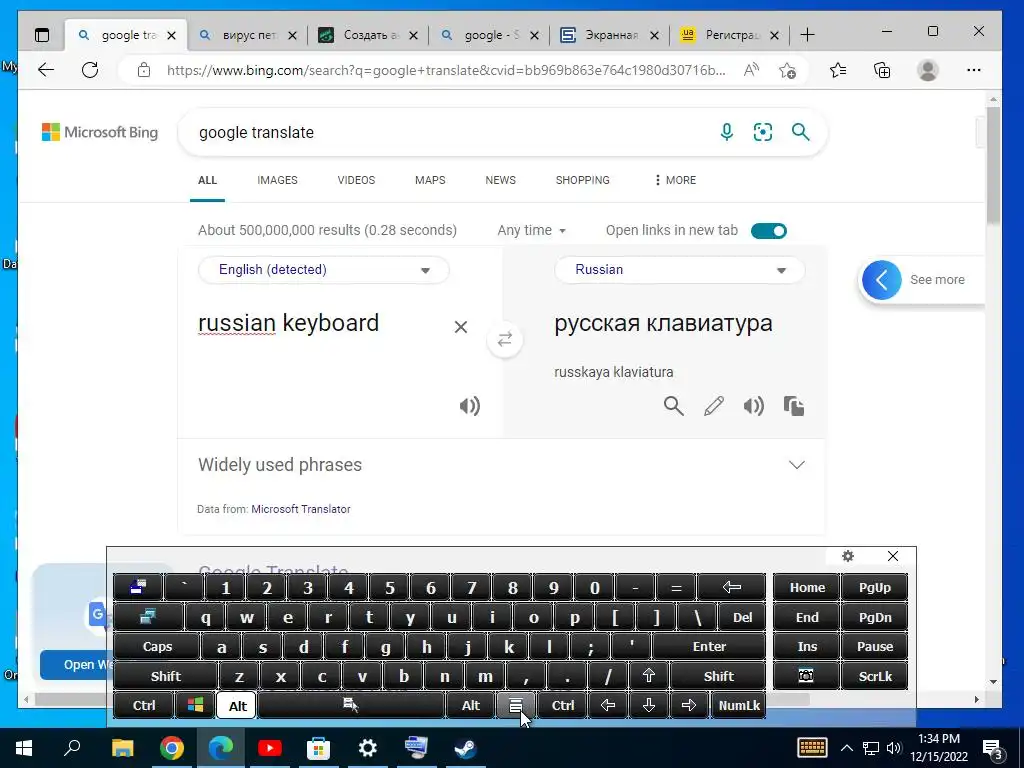Copy the Russian translation
This screenshot has height=768, width=1024.
(793, 406)
